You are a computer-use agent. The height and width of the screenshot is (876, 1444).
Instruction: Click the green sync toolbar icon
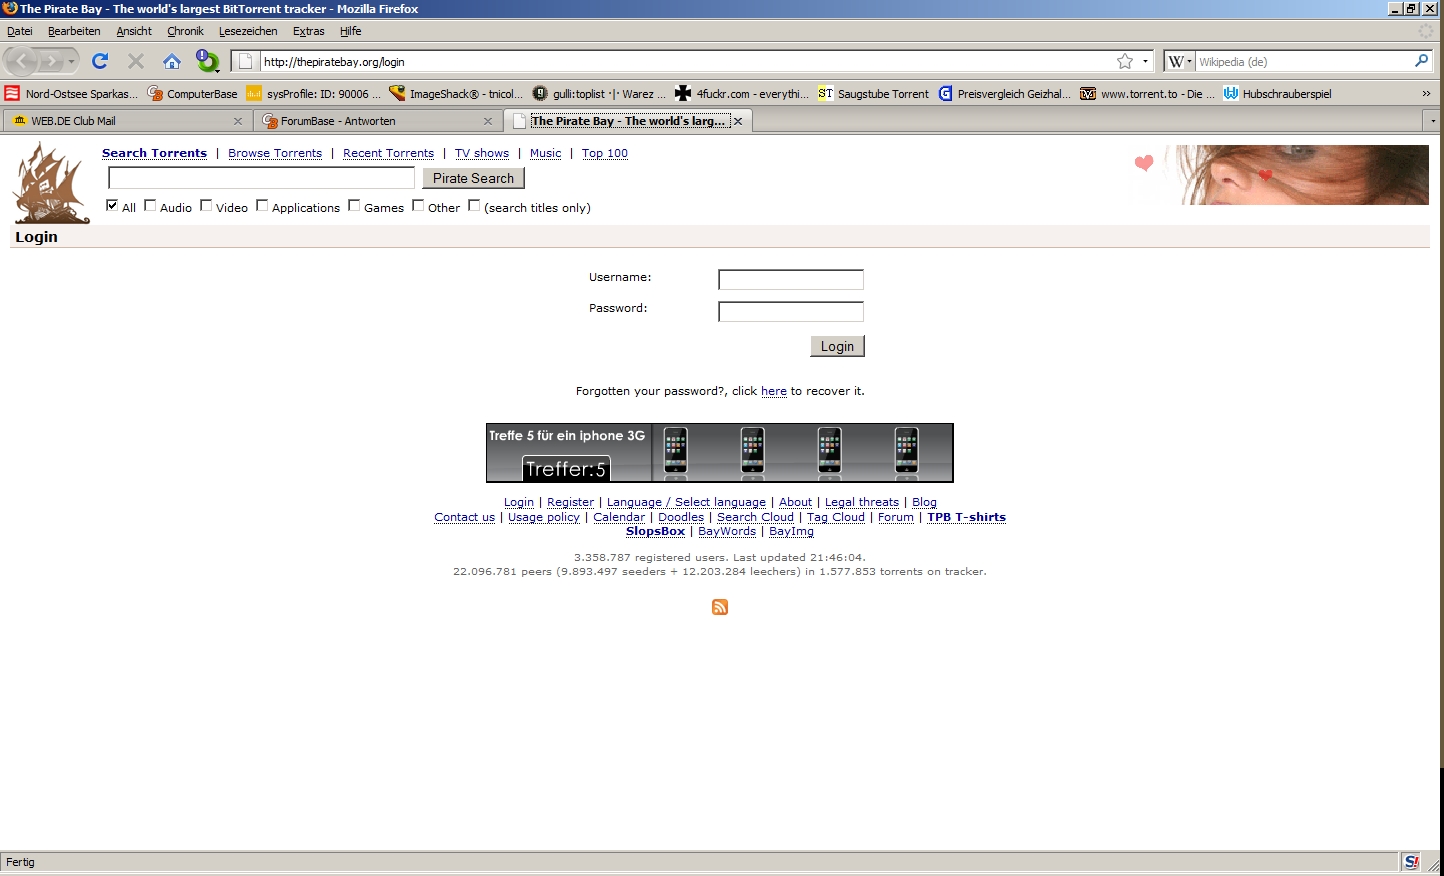(x=207, y=61)
